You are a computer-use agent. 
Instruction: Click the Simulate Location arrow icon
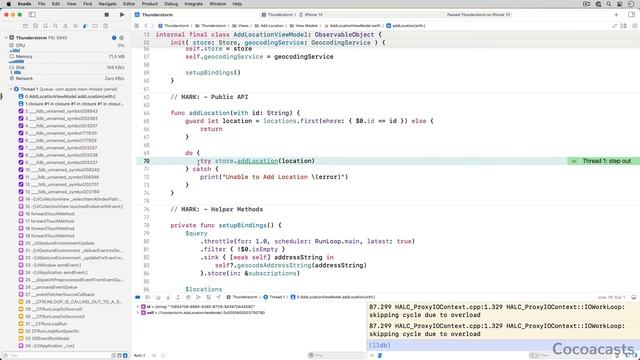(219, 297)
